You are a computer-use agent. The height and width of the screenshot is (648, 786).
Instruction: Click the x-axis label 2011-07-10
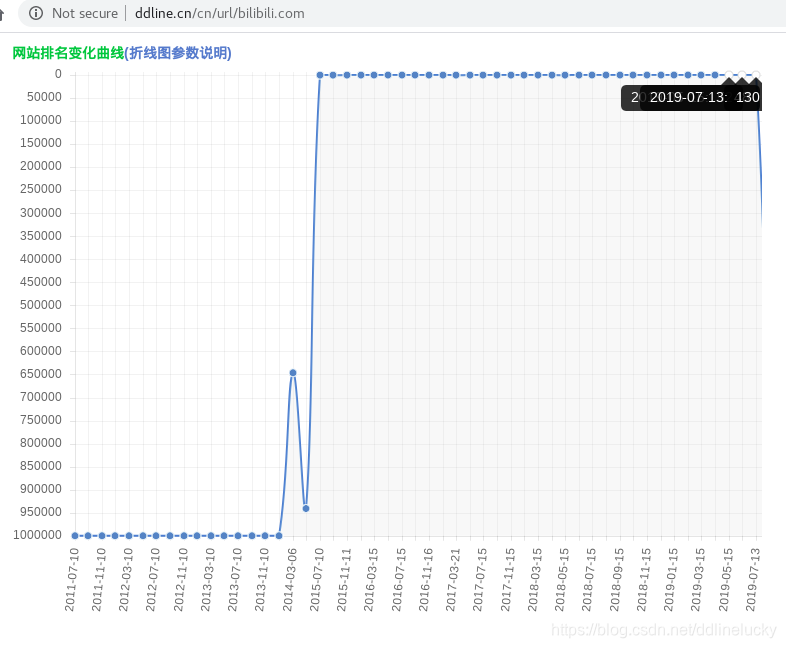coord(72,580)
